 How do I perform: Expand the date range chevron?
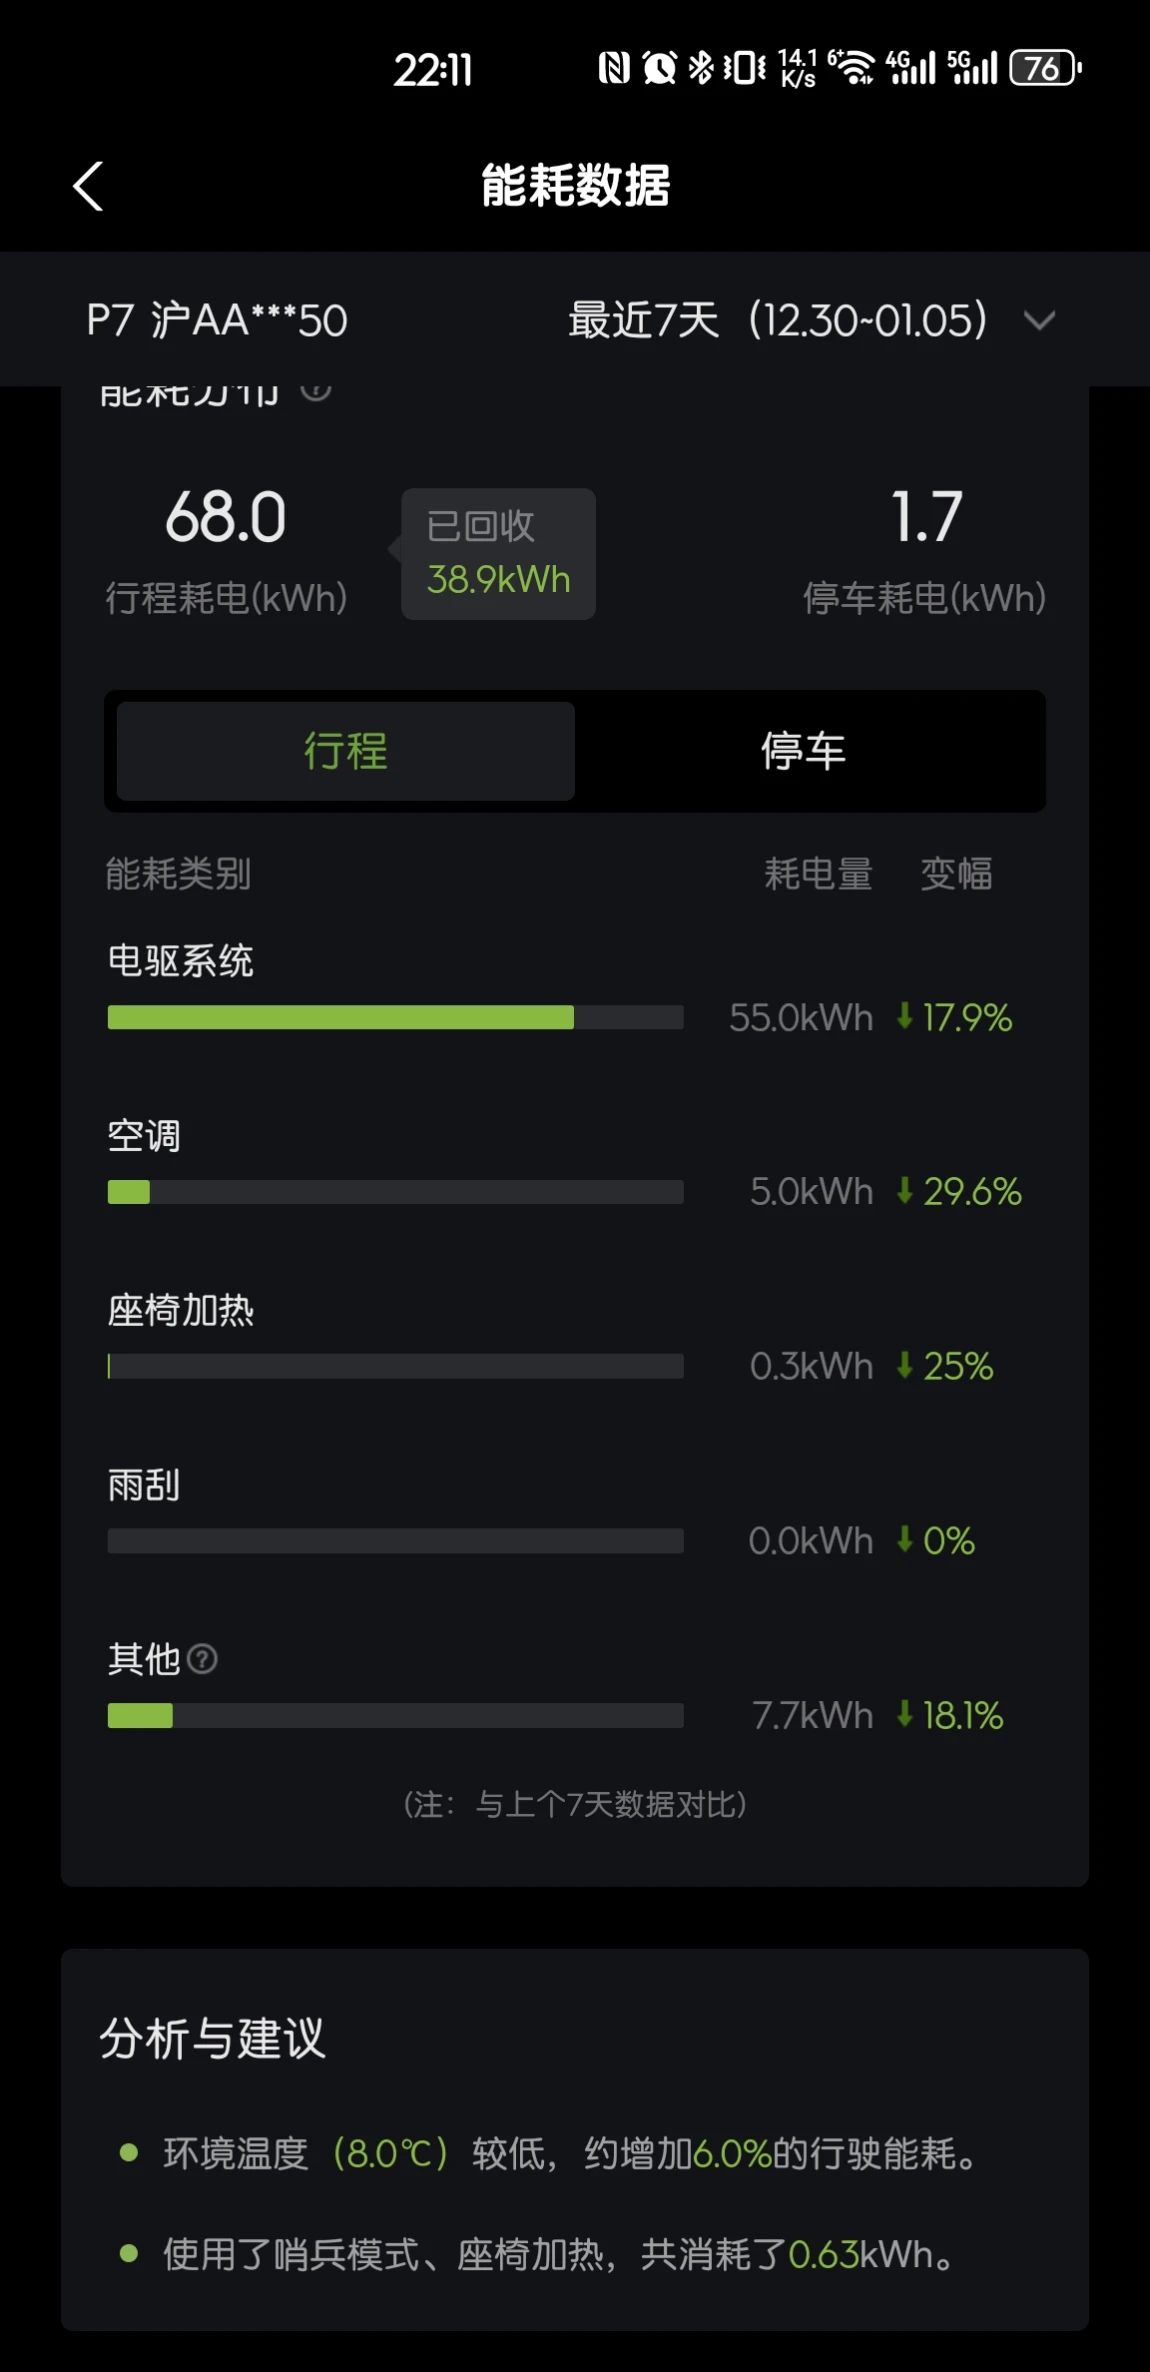pos(1040,321)
